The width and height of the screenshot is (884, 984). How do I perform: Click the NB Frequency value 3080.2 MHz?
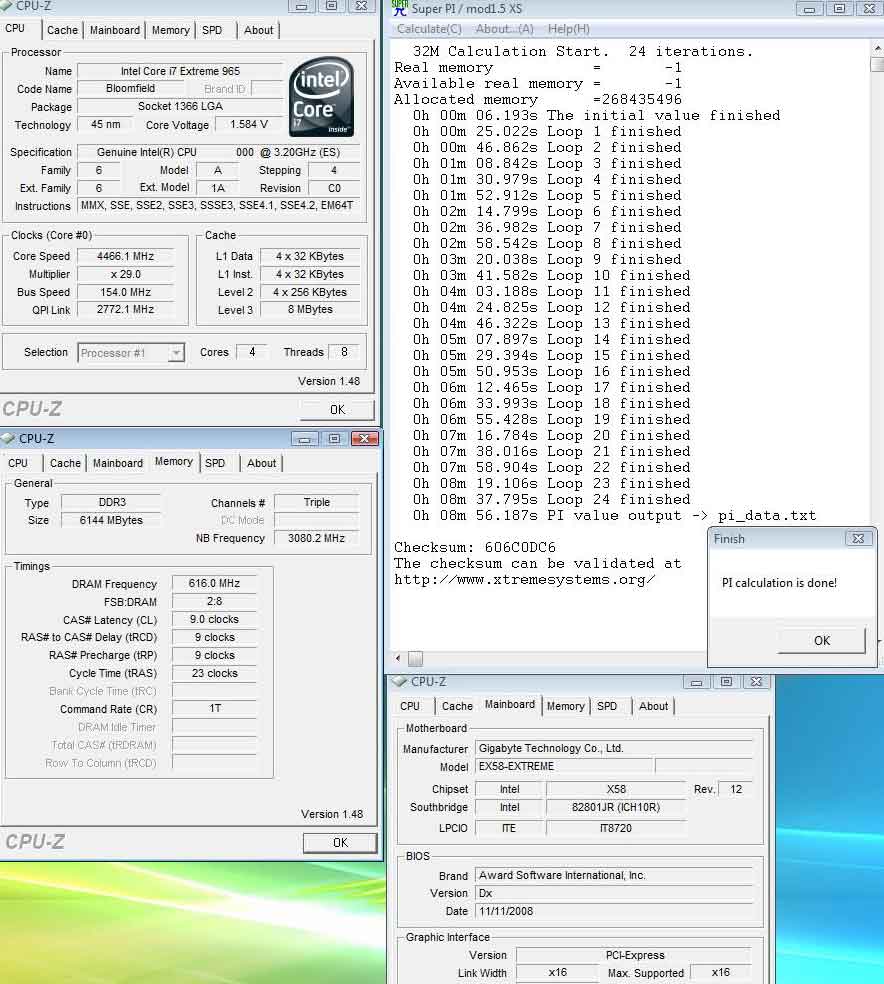pyautogui.click(x=316, y=538)
